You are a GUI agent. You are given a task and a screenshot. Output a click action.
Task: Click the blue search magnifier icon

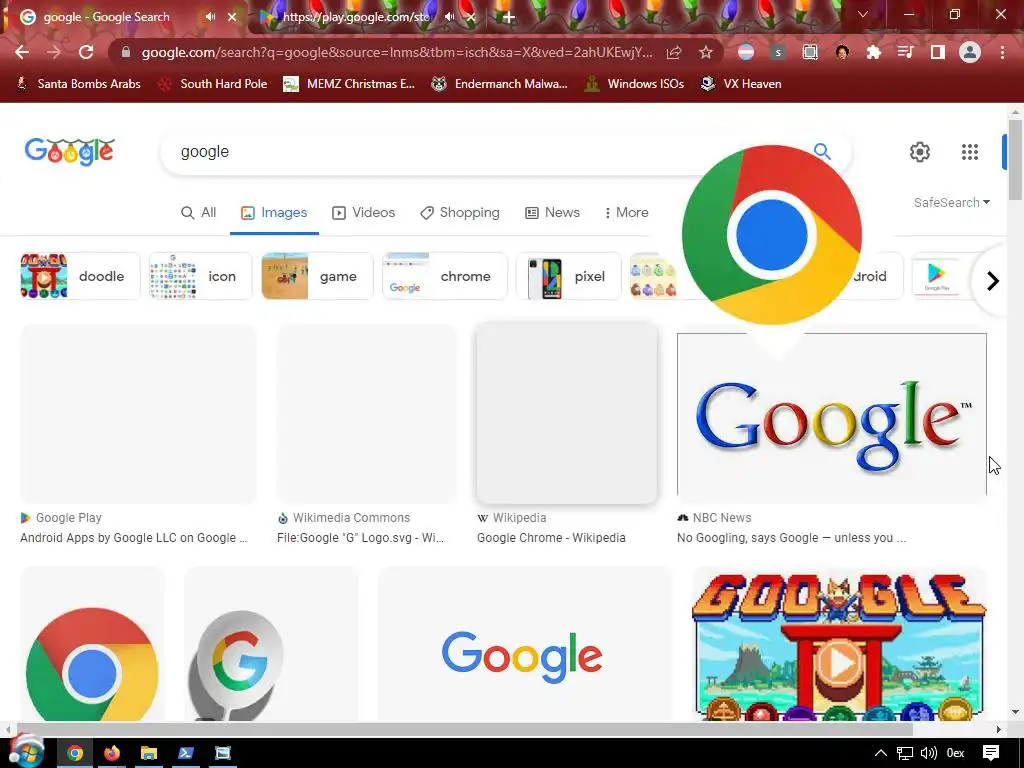pyautogui.click(x=822, y=152)
